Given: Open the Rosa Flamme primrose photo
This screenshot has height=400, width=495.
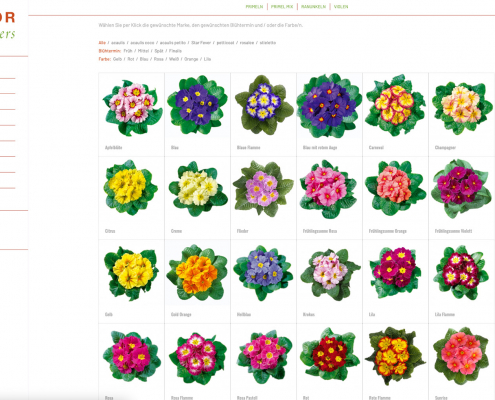Looking at the screenshot, I should (198, 357).
